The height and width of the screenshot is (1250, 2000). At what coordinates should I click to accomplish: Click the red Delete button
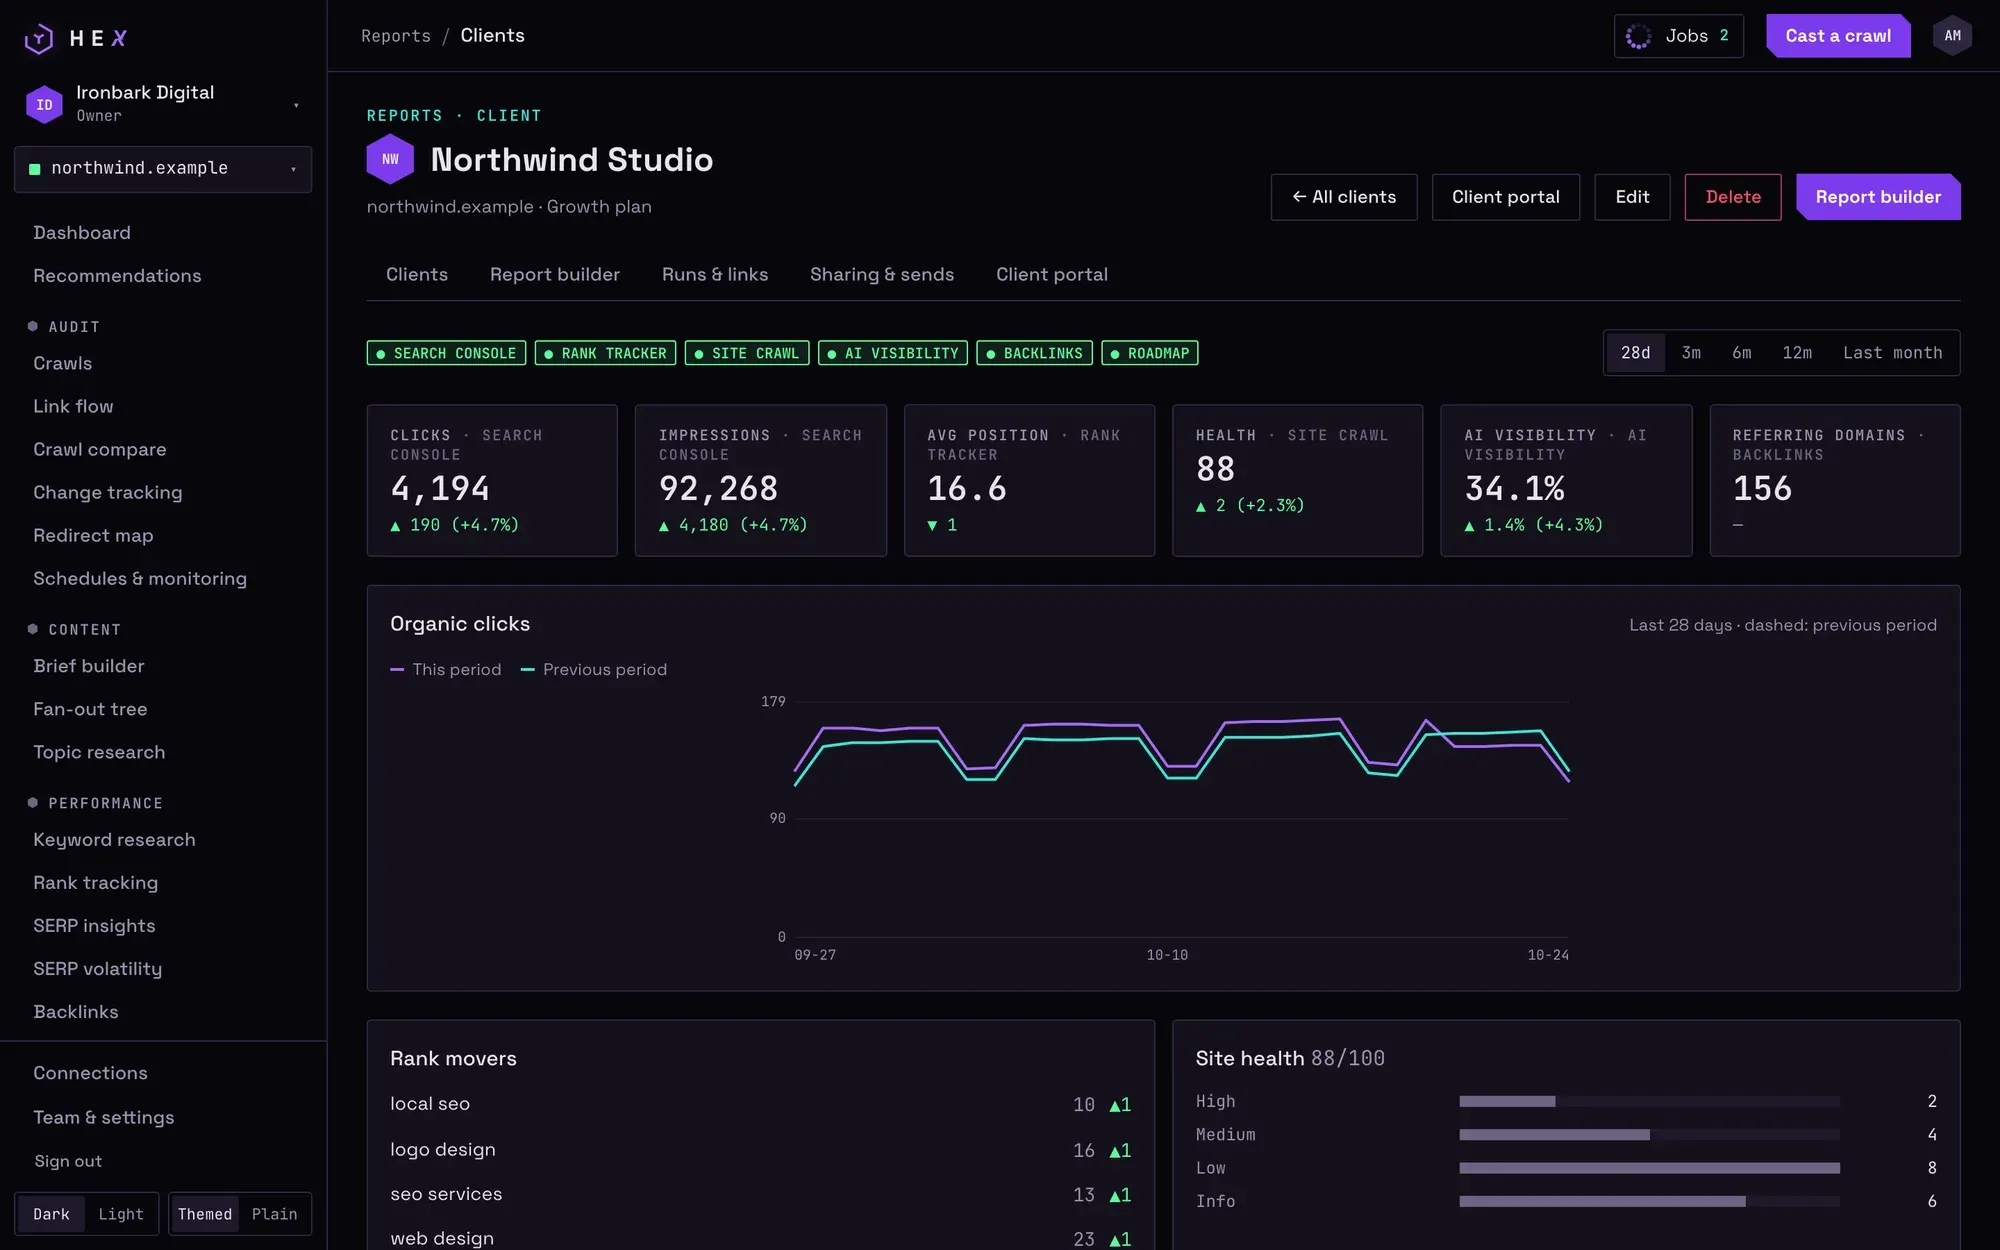tap(1733, 197)
